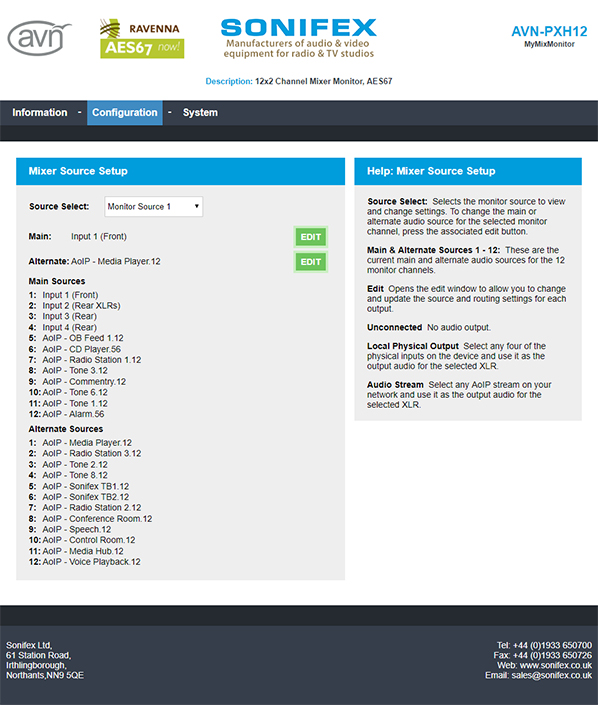The width and height of the screenshot is (598, 705).
Task: Click the Alternate Sources heading
Action: tap(66, 429)
